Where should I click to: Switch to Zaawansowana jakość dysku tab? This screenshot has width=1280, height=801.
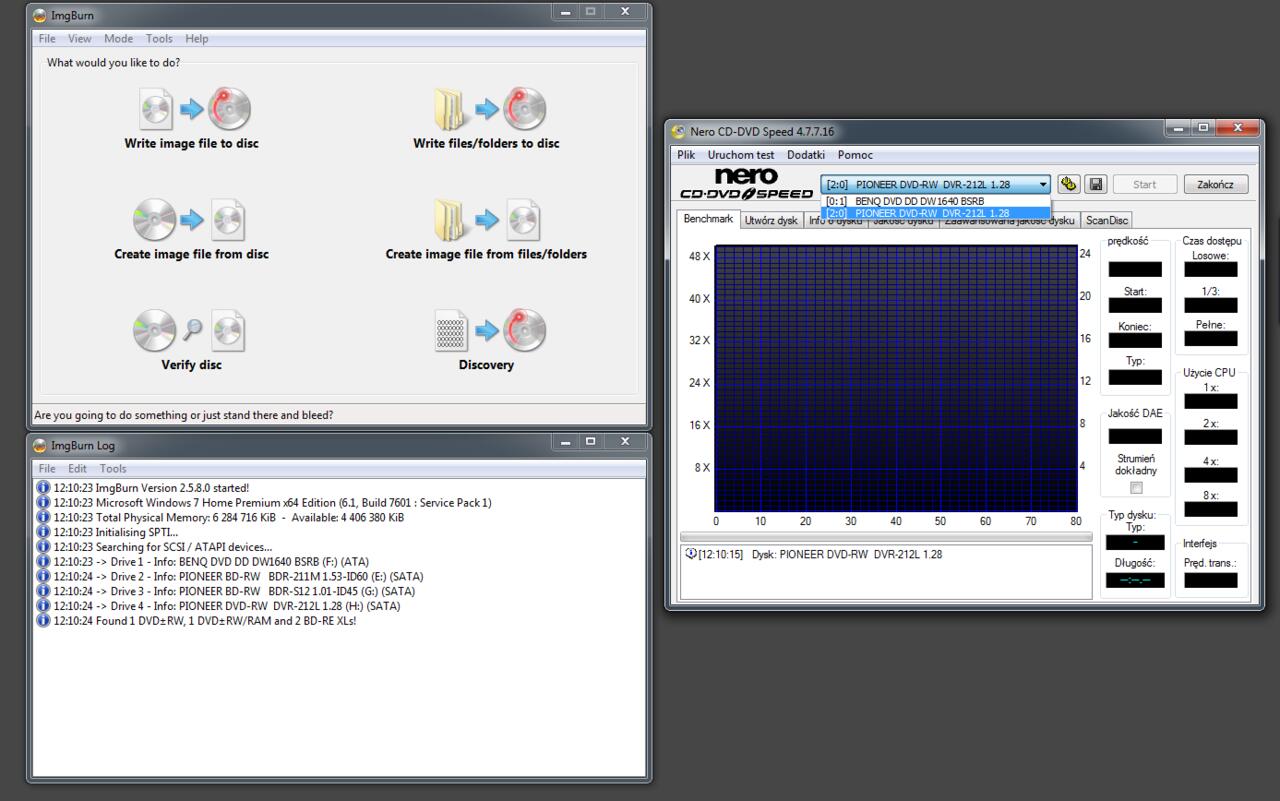pyautogui.click(x=1010, y=221)
